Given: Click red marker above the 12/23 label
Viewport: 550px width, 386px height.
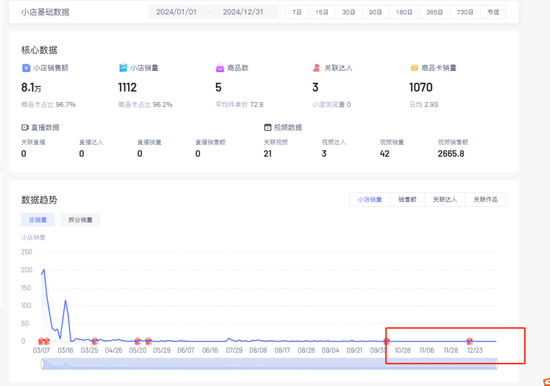Looking at the screenshot, I should (x=470, y=341).
